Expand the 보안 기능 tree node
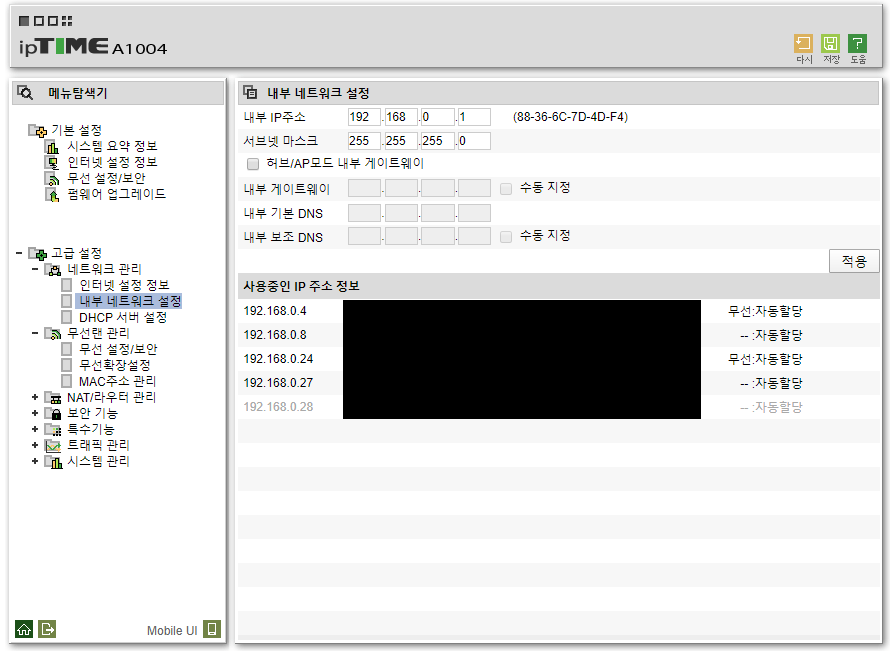 [35, 413]
